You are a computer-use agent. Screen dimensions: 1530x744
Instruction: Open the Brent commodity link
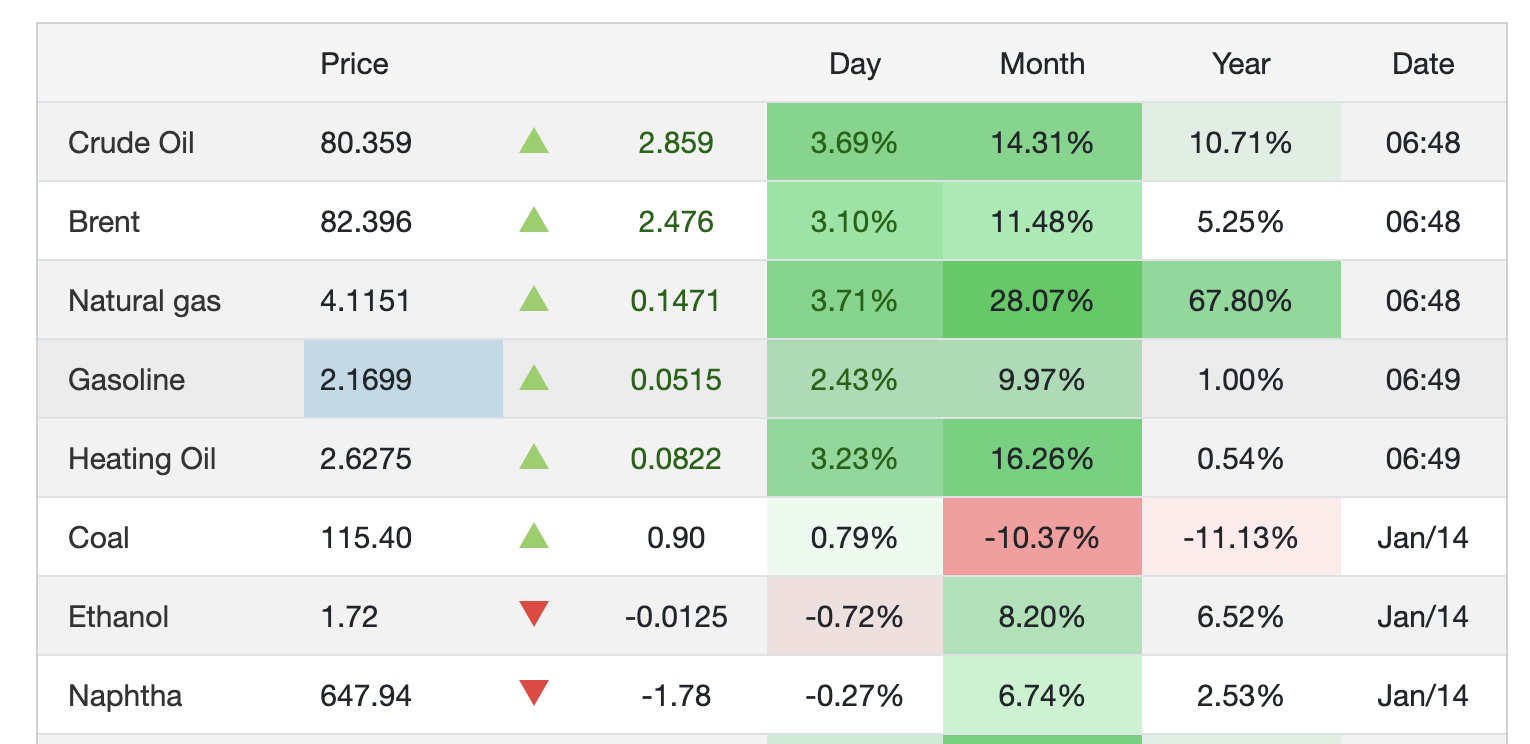(x=104, y=222)
